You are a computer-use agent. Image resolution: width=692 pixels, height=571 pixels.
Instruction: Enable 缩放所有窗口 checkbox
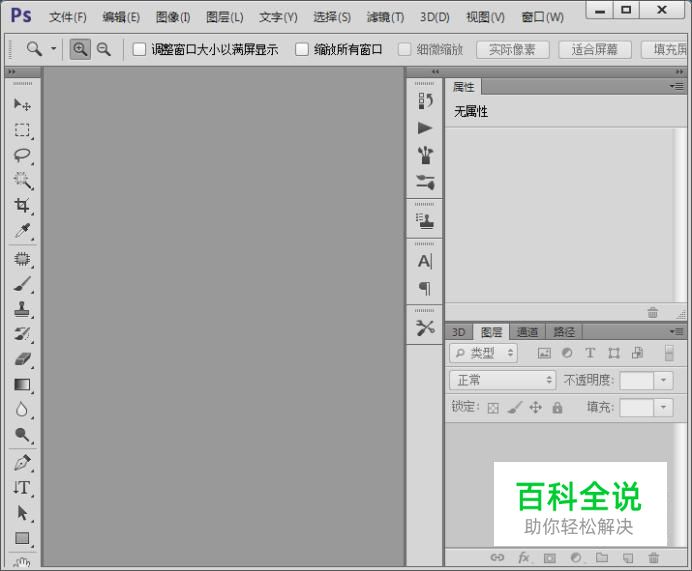pyautogui.click(x=301, y=49)
